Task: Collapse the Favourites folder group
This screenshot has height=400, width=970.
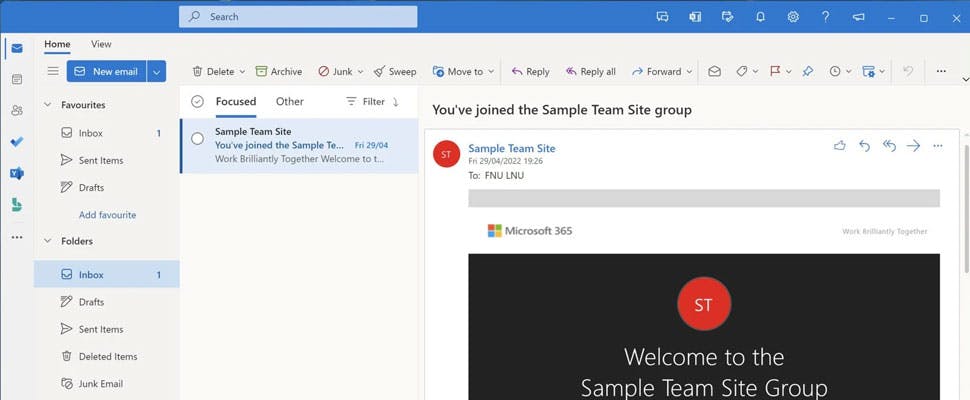Action: (x=46, y=105)
